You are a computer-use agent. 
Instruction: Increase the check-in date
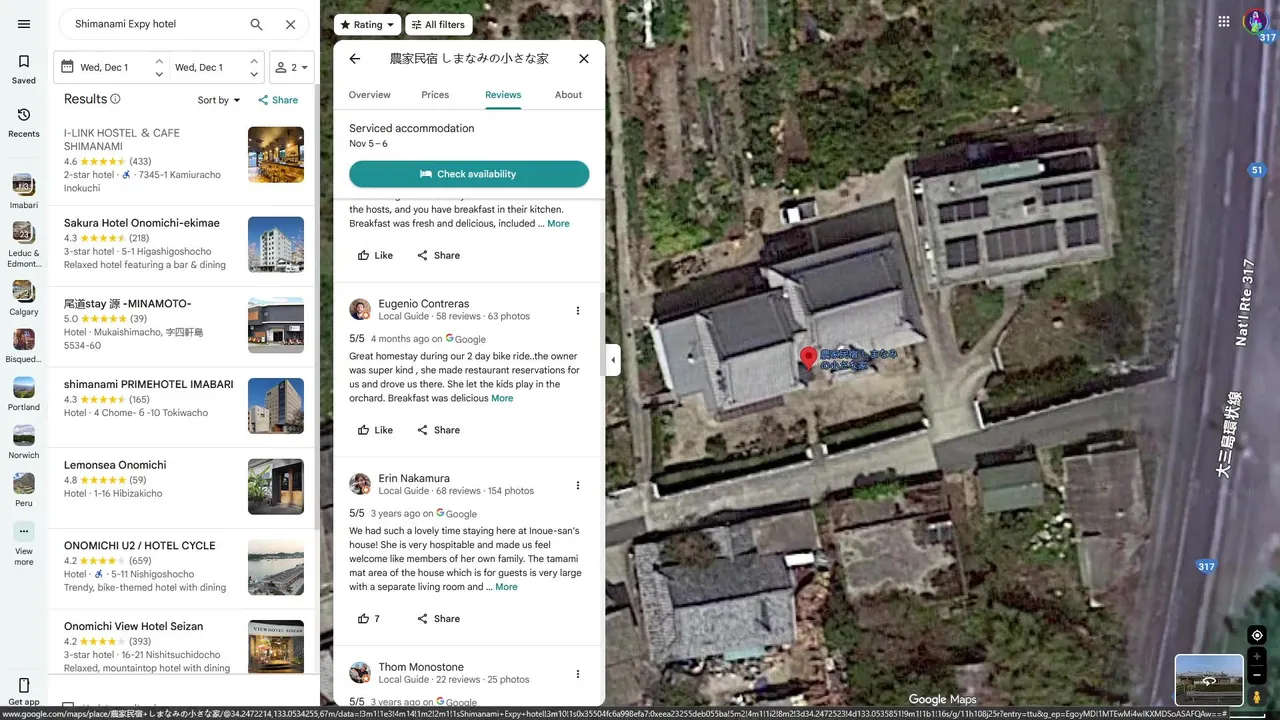tap(159, 62)
